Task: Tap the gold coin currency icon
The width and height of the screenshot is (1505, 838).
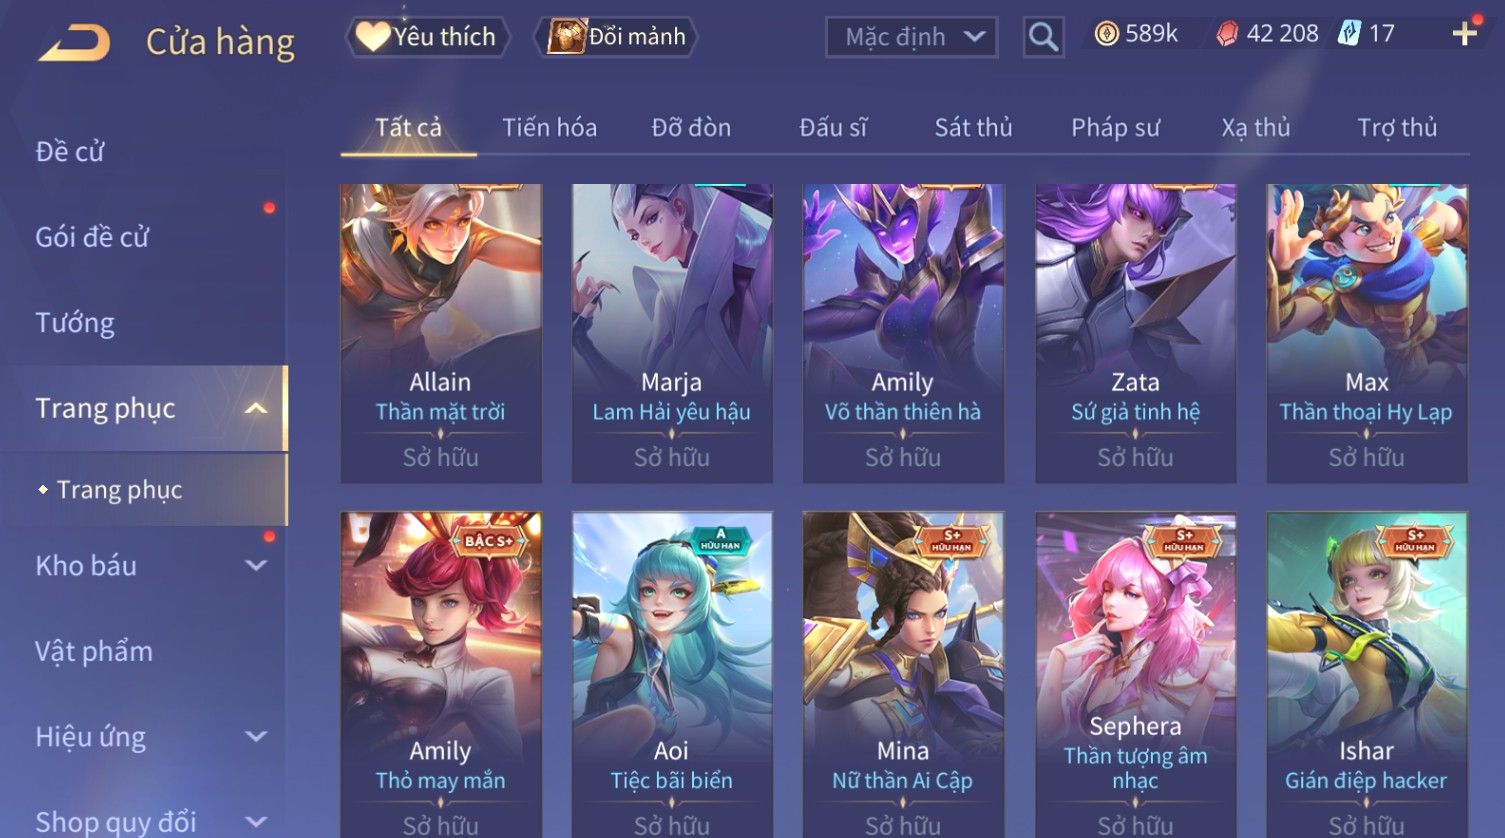Action: pyautogui.click(x=1106, y=34)
